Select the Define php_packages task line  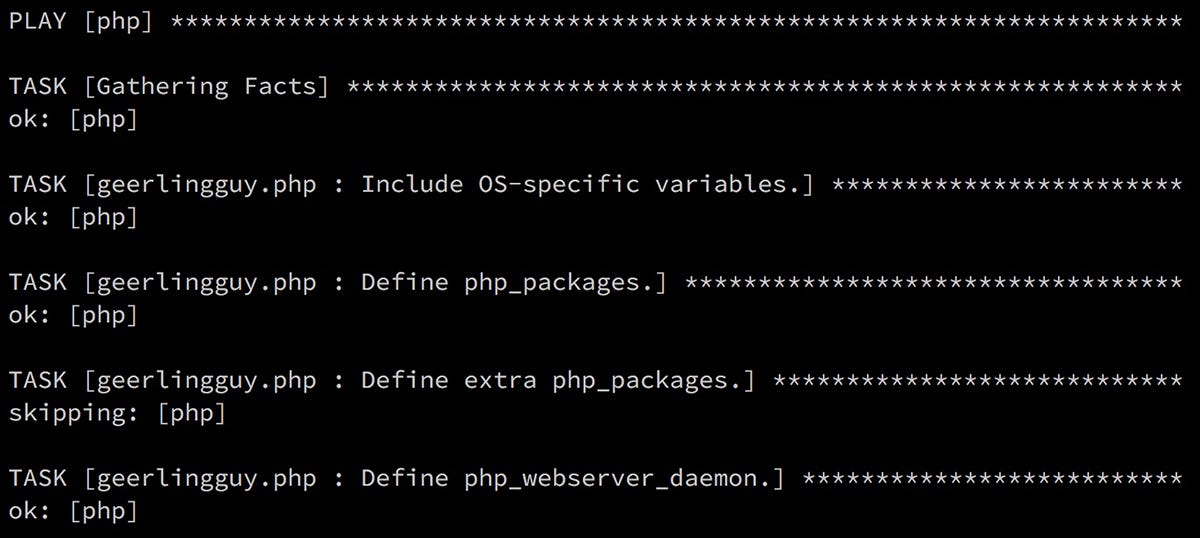pos(596,283)
